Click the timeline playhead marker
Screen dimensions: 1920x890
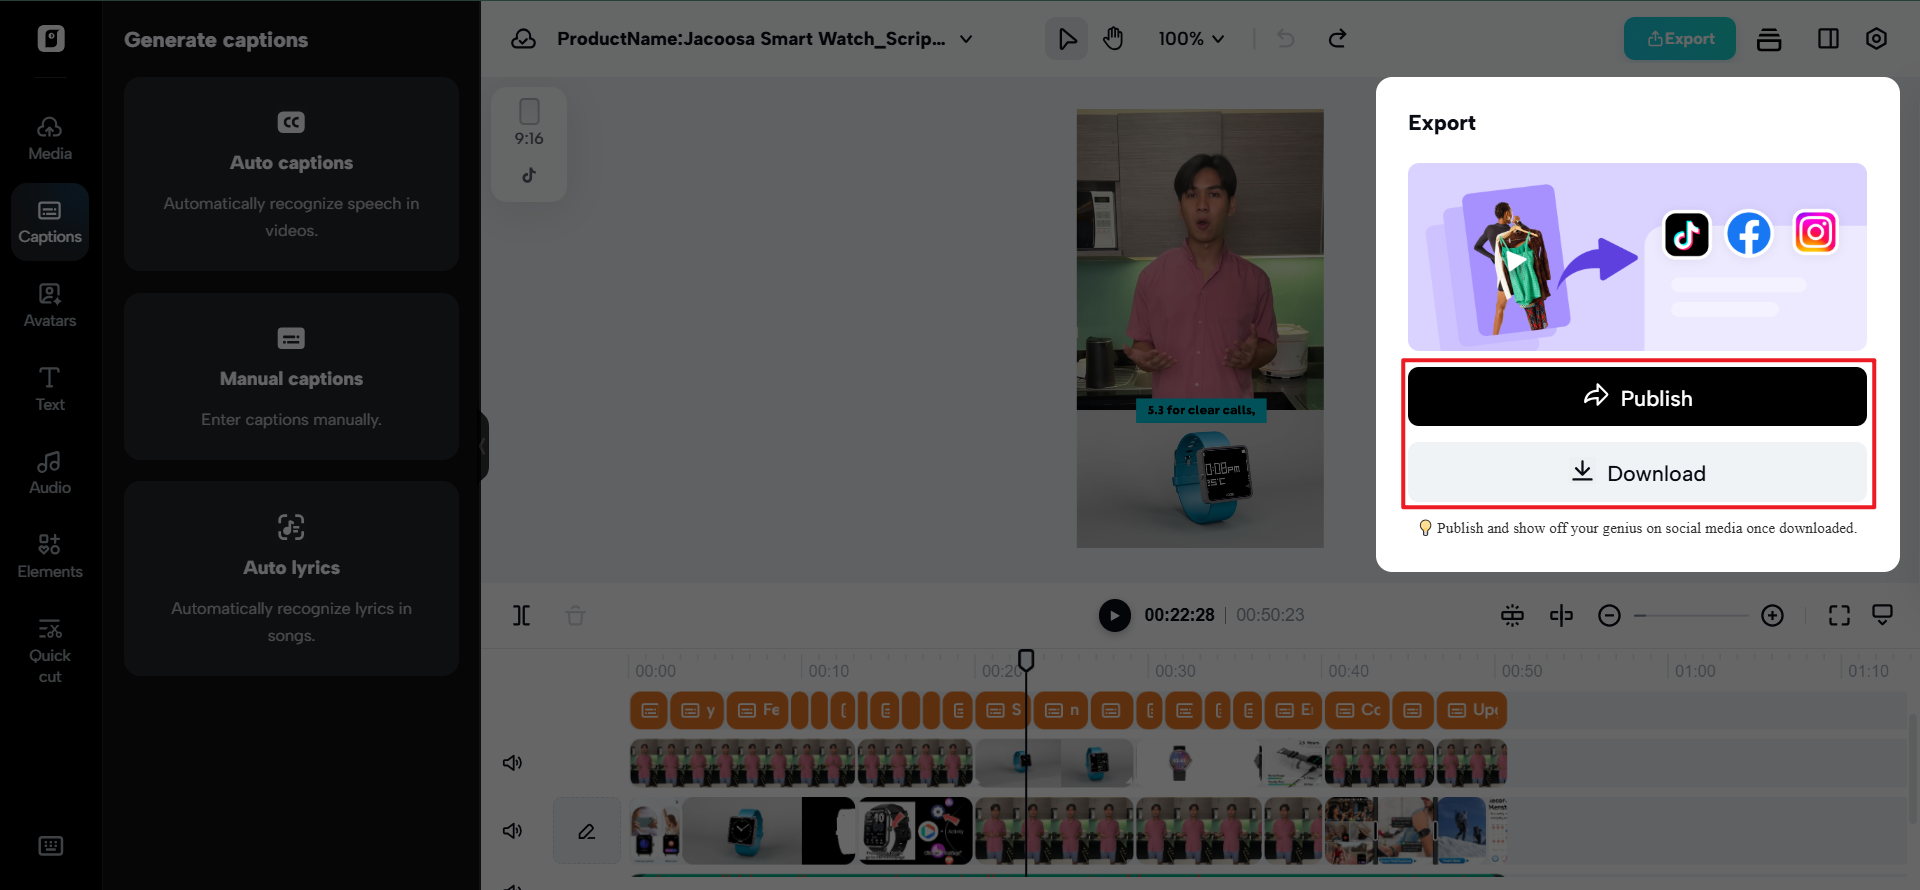point(1026,659)
